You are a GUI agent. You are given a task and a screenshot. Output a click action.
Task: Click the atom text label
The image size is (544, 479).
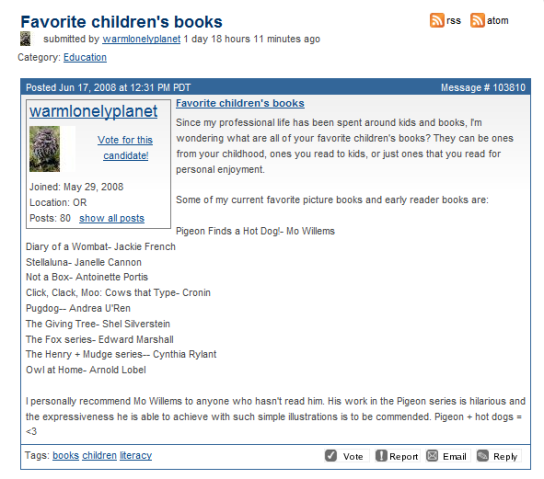498,21
